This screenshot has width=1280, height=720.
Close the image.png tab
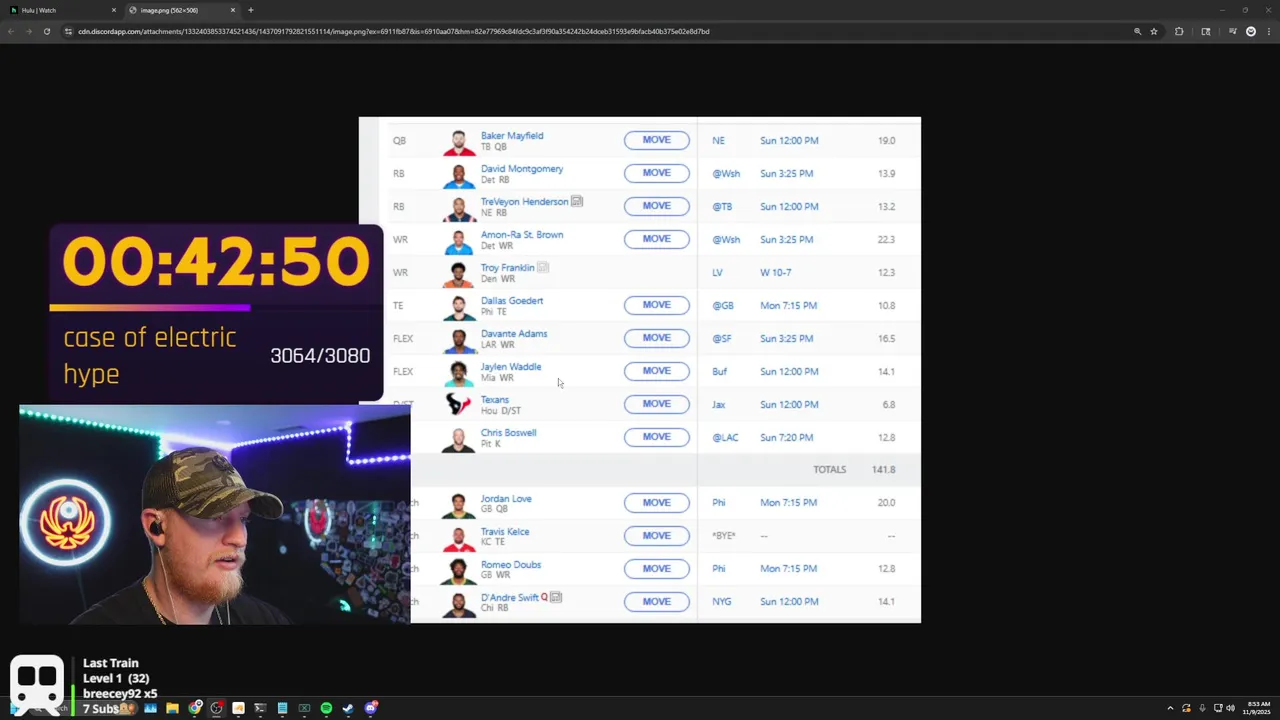233,10
